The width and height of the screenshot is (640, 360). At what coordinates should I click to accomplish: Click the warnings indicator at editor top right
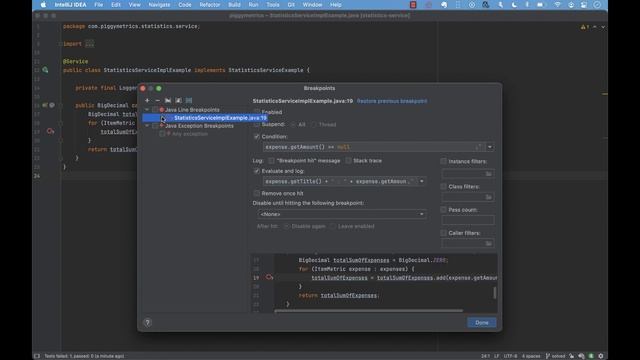pyautogui.click(x=584, y=27)
